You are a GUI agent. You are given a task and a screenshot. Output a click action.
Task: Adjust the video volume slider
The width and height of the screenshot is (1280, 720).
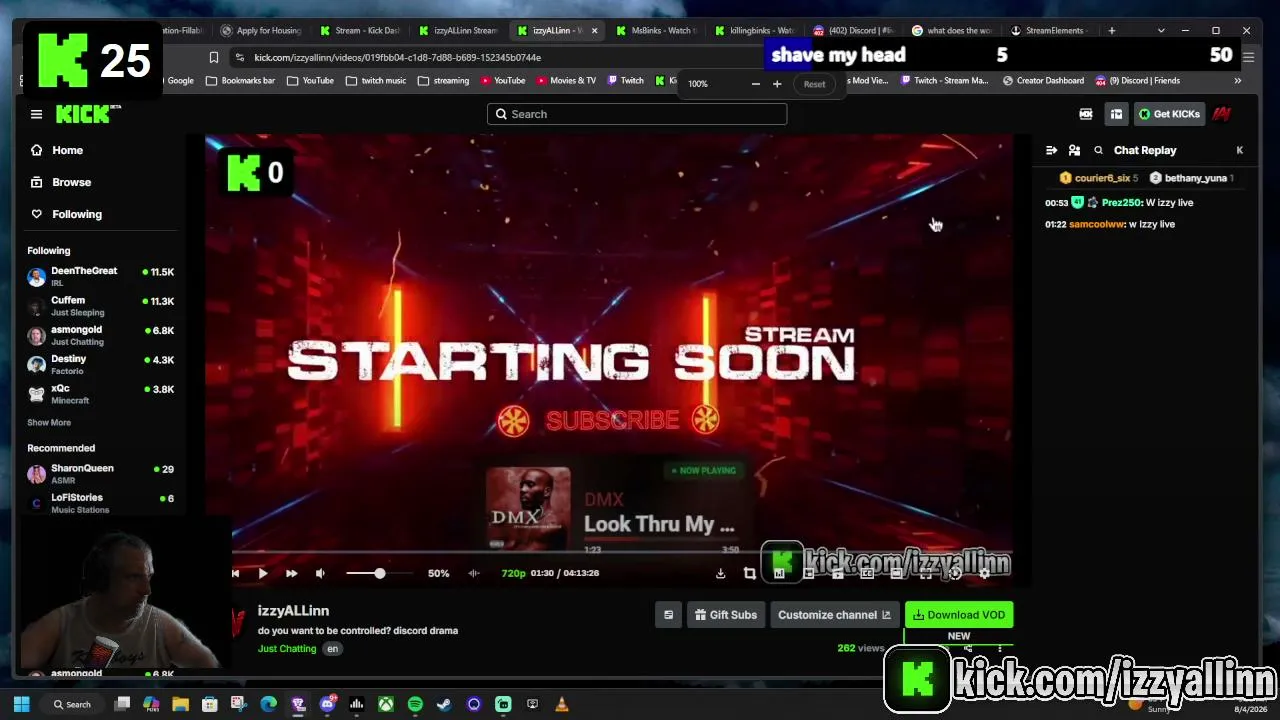coord(379,573)
